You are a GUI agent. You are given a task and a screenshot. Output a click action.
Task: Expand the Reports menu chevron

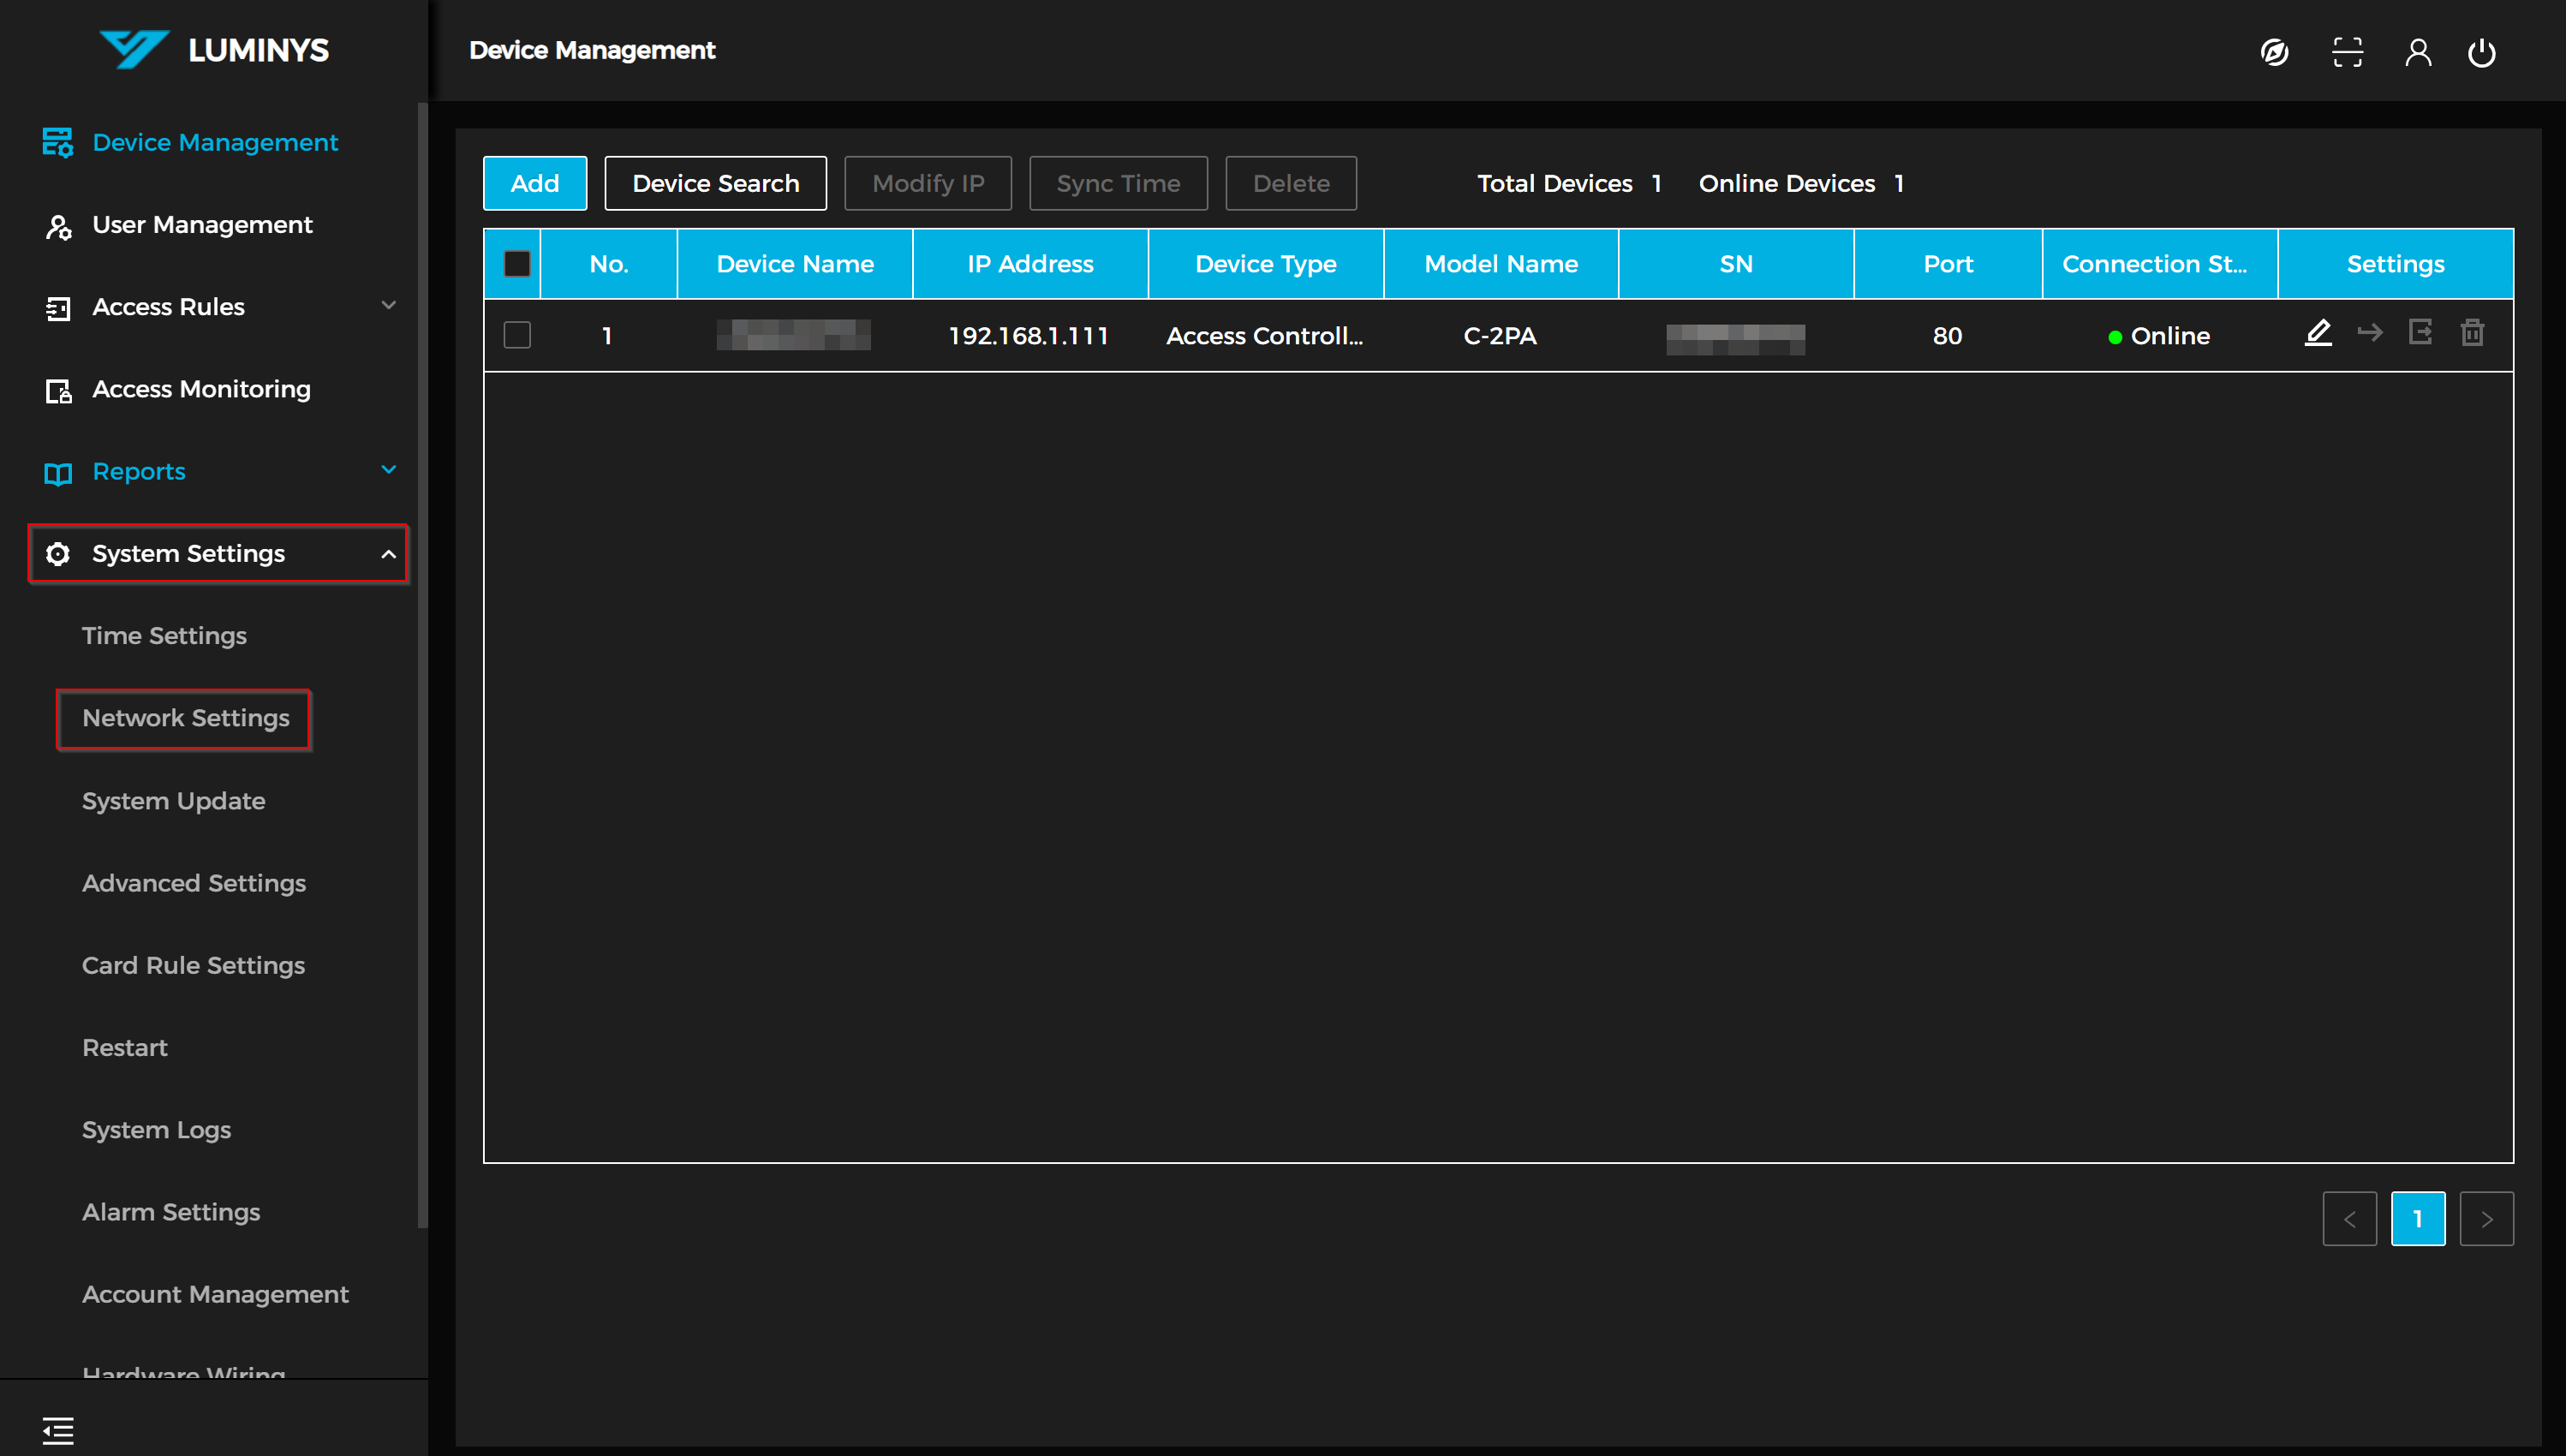pyautogui.click(x=388, y=470)
